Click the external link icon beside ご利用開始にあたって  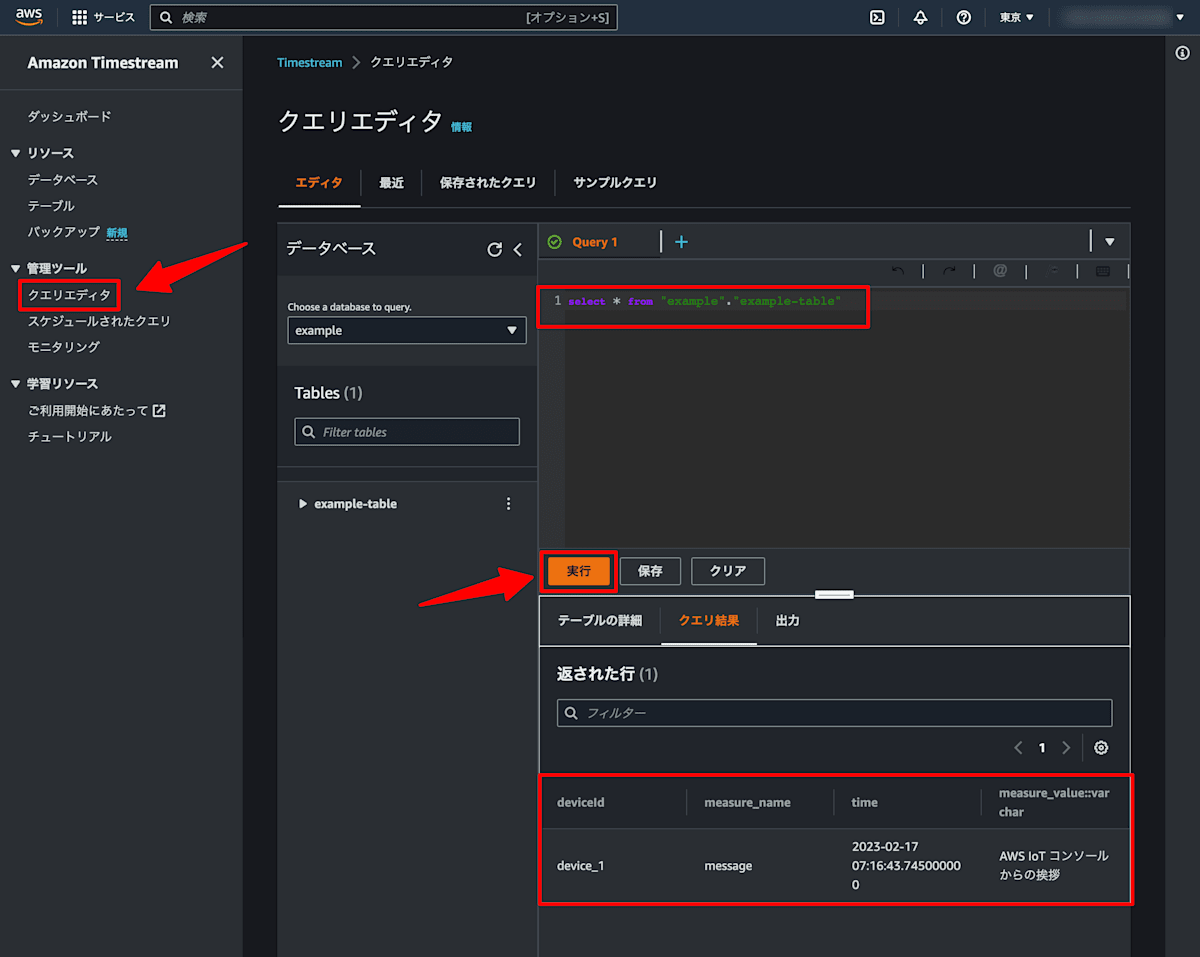[159, 411]
